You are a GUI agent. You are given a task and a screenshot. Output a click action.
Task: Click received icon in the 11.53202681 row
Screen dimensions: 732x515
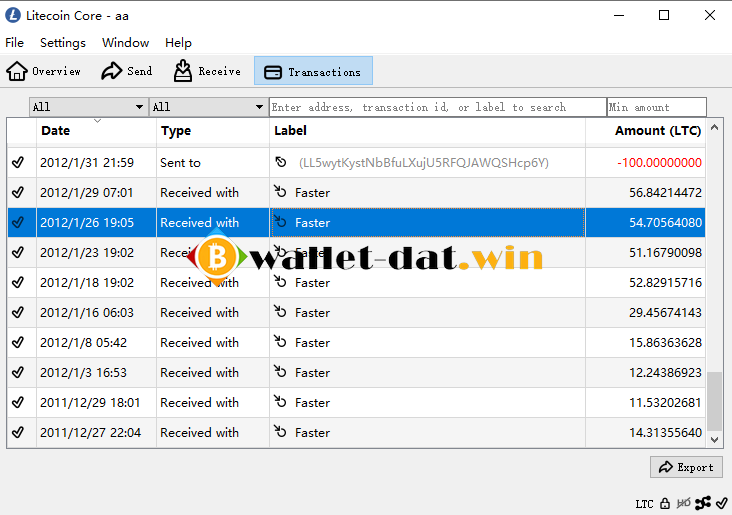(x=280, y=402)
